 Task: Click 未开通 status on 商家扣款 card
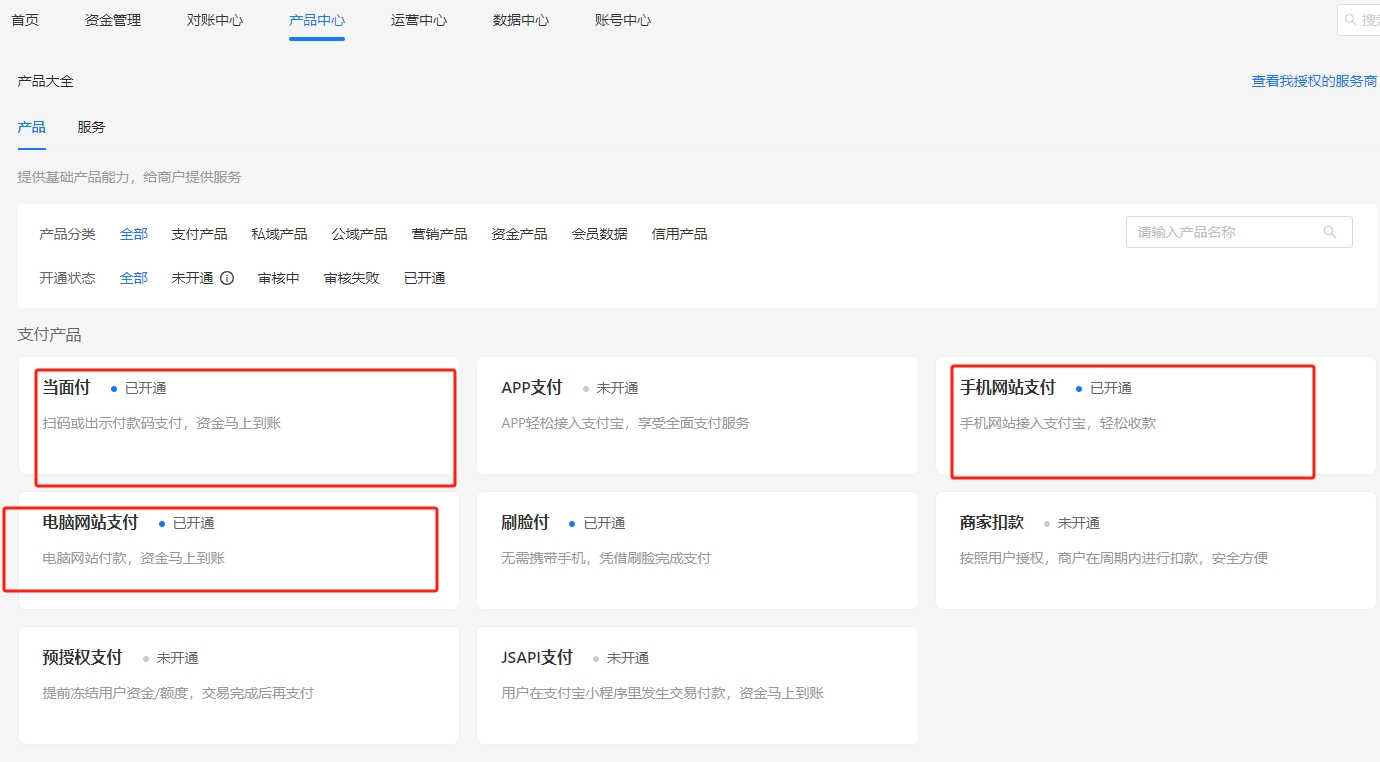point(1079,523)
